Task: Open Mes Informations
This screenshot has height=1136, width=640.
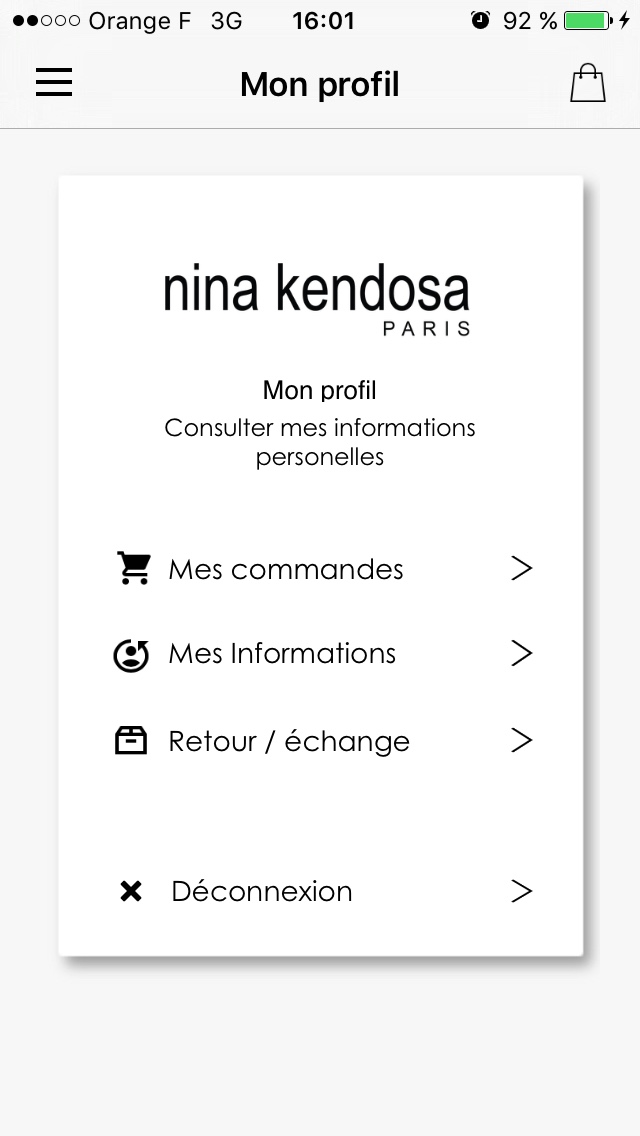Action: click(282, 654)
